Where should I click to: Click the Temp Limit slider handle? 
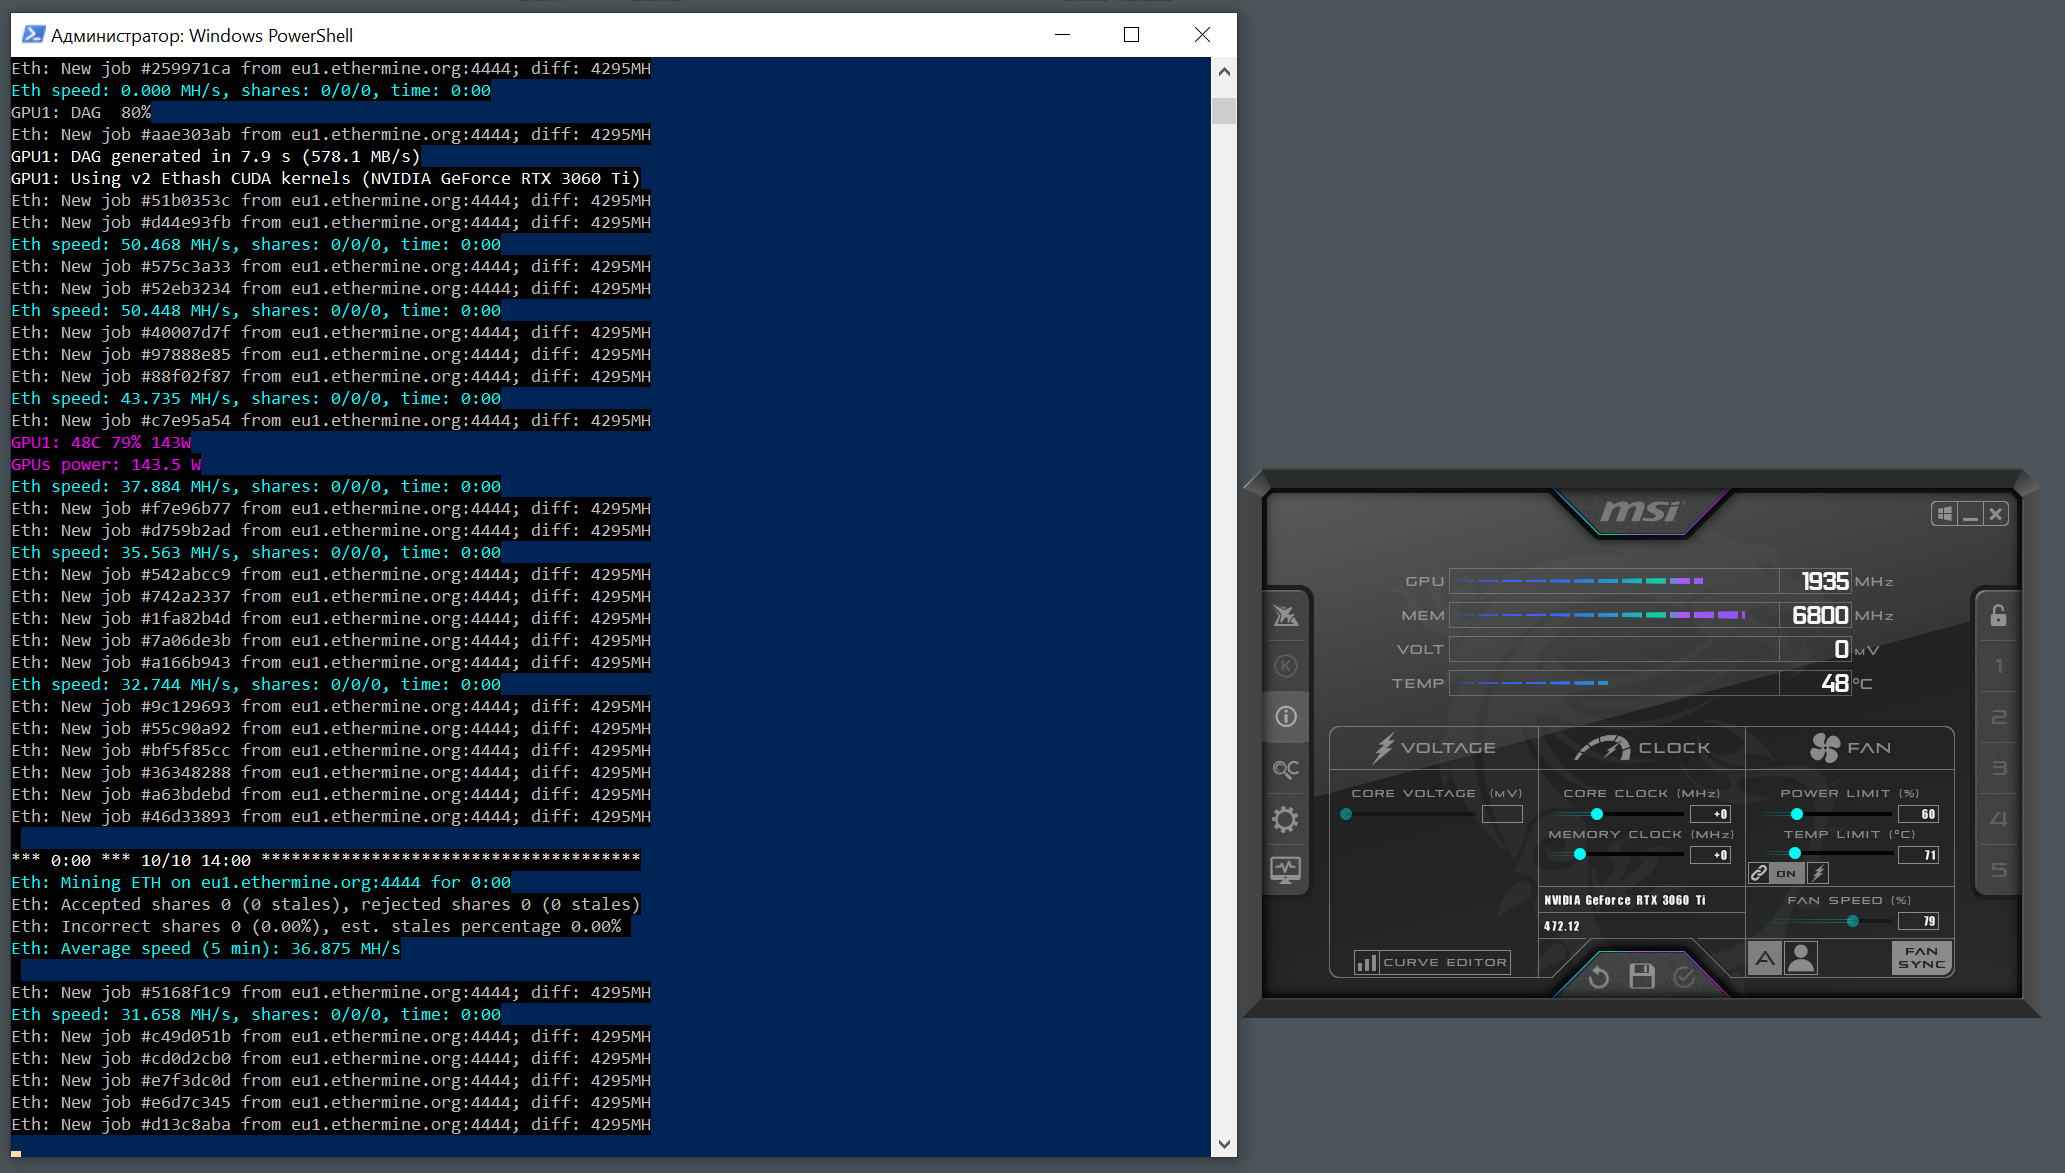tap(1795, 854)
